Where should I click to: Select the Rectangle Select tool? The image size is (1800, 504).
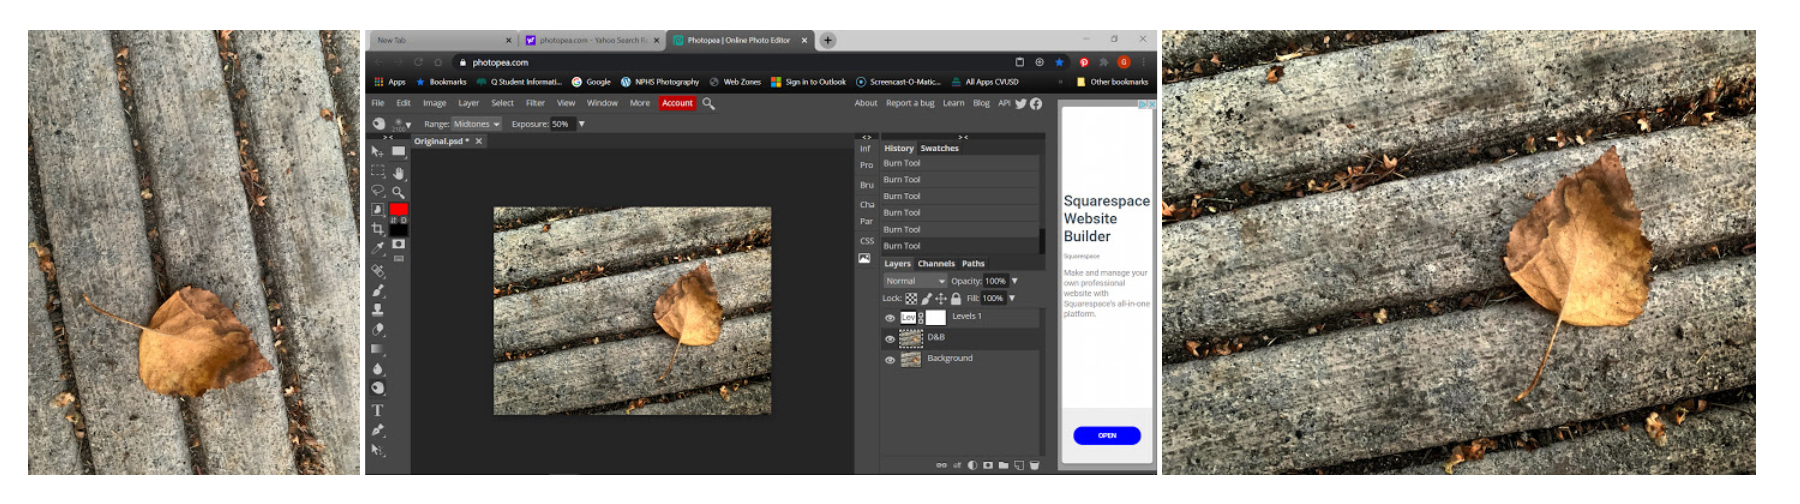(x=377, y=171)
